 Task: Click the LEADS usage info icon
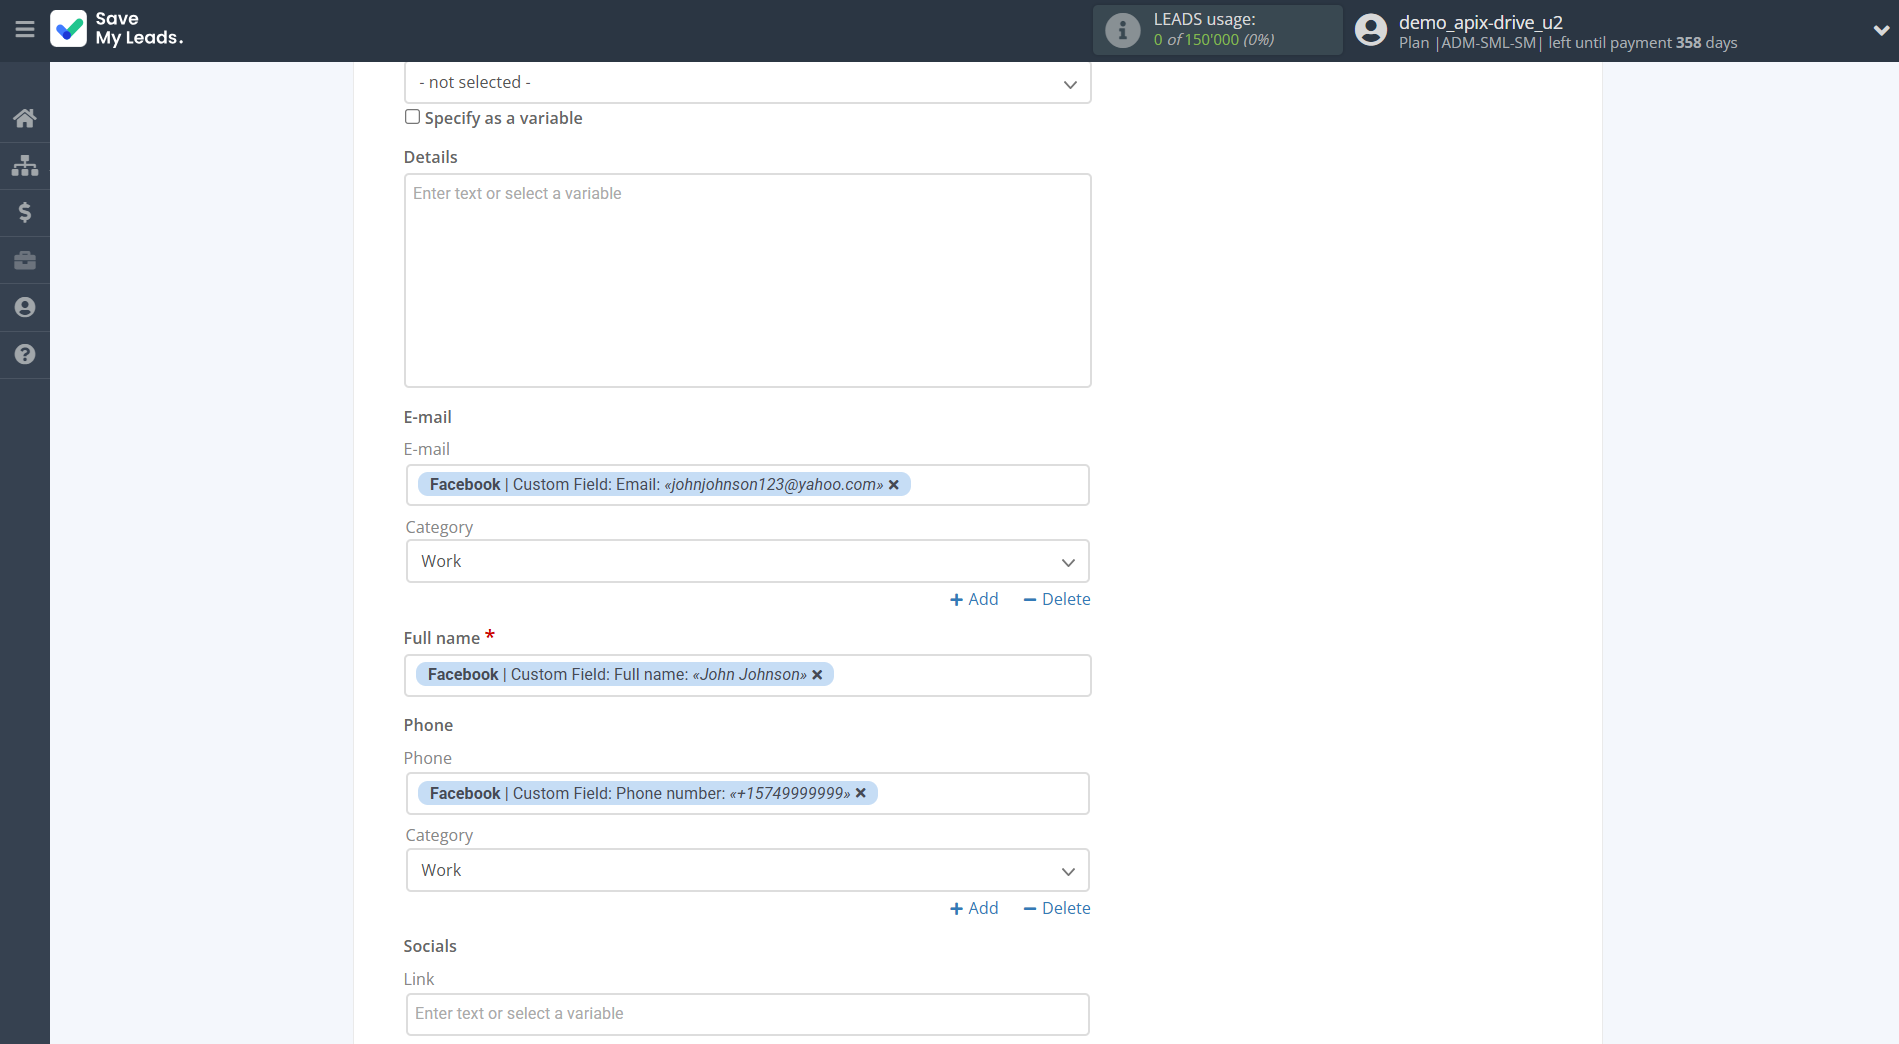pyautogui.click(x=1122, y=30)
